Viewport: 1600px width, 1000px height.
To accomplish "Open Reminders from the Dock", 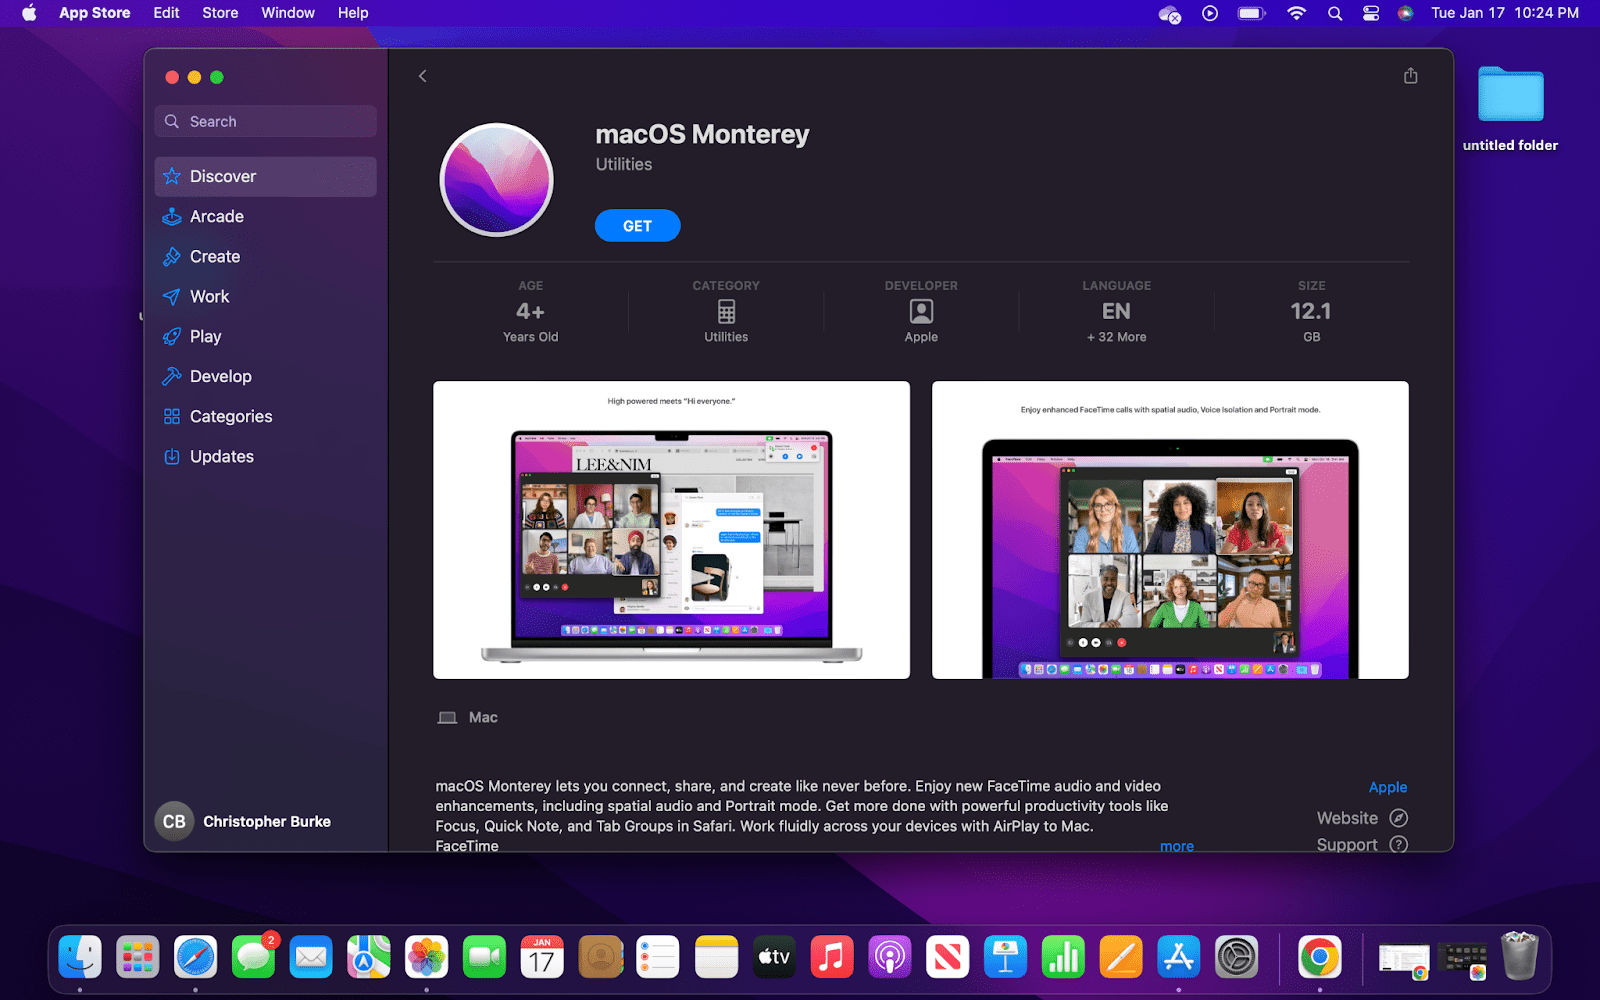I will (658, 958).
